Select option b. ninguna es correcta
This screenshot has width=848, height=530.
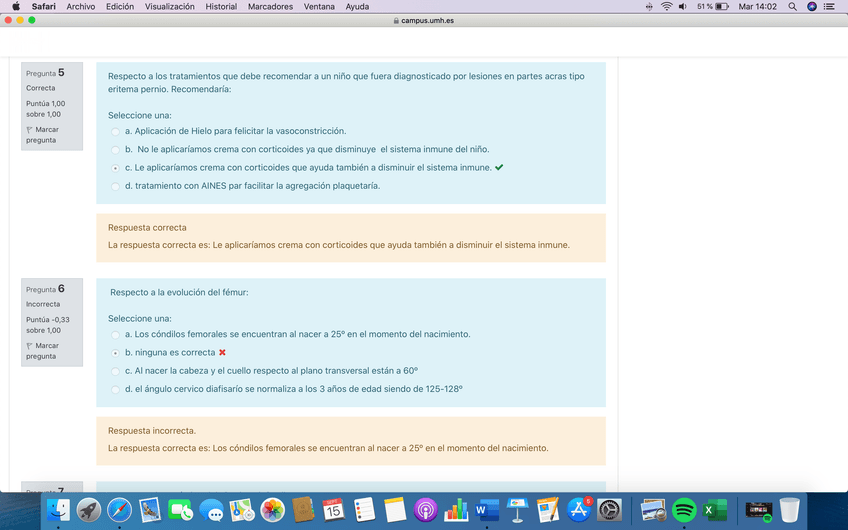[x=115, y=353]
